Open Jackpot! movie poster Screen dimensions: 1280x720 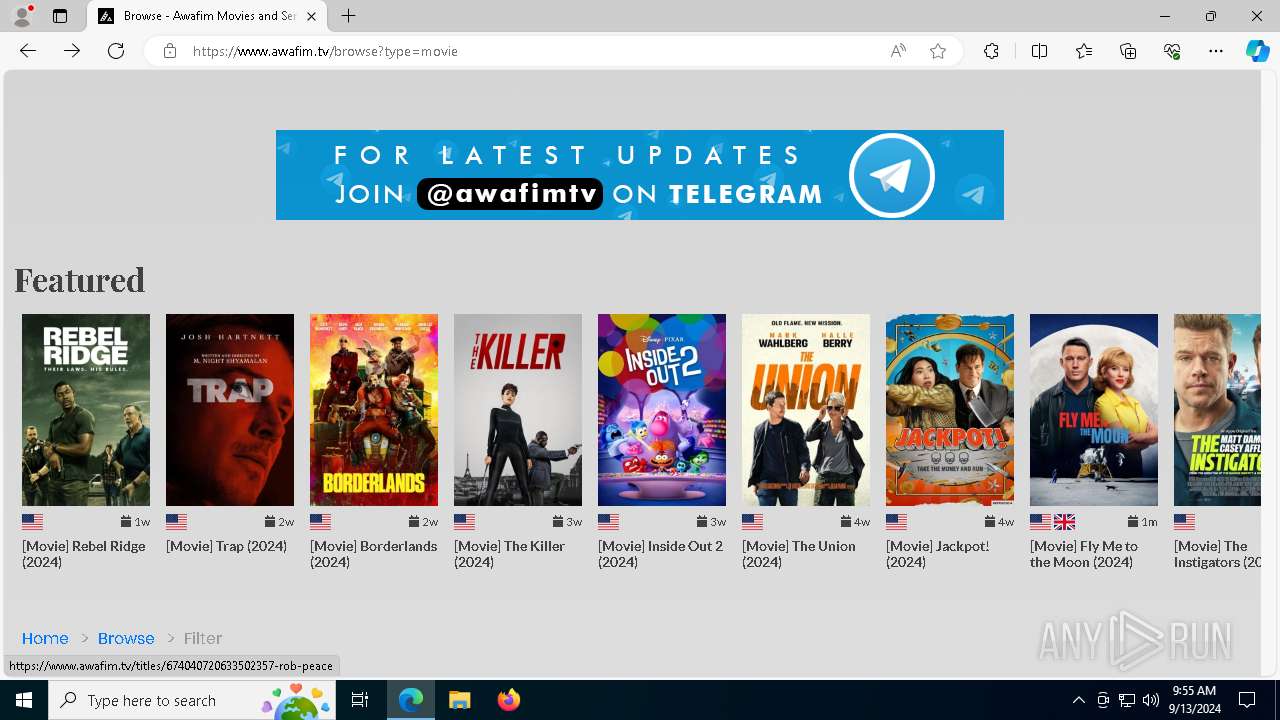pyautogui.click(x=950, y=410)
